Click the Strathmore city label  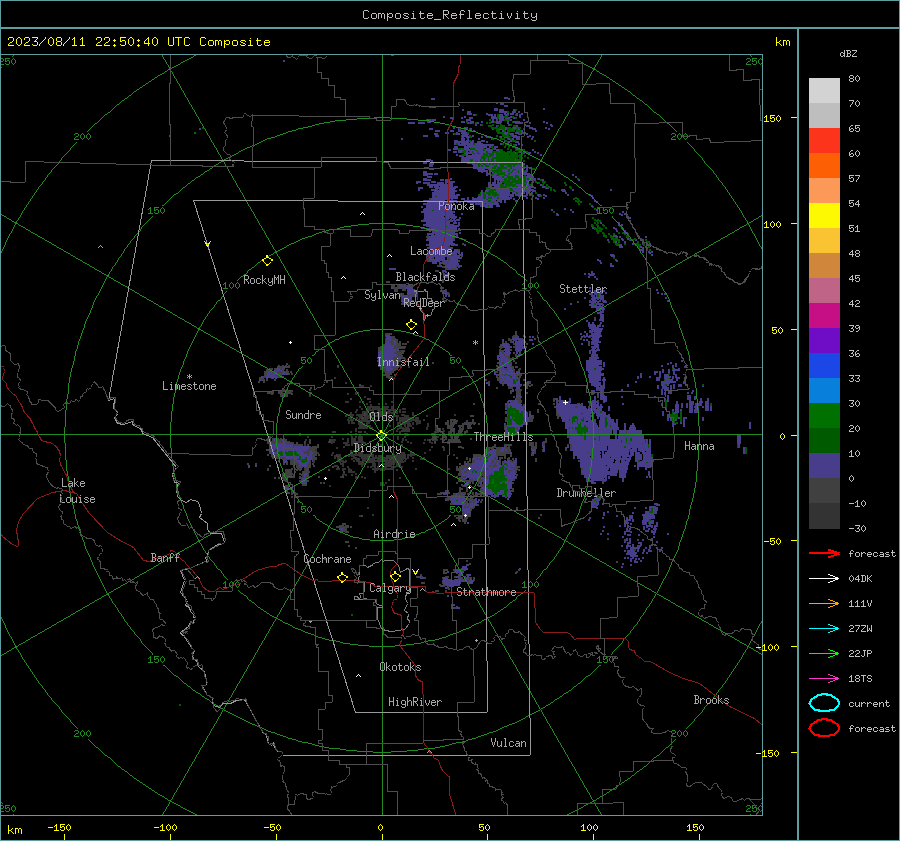tap(486, 592)
